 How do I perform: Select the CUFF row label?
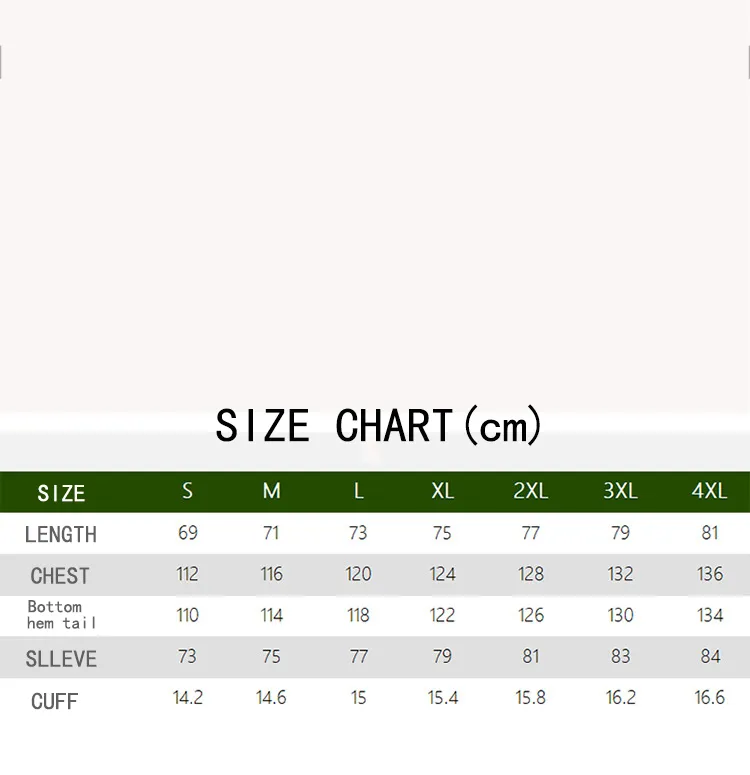tap(54, 701)
